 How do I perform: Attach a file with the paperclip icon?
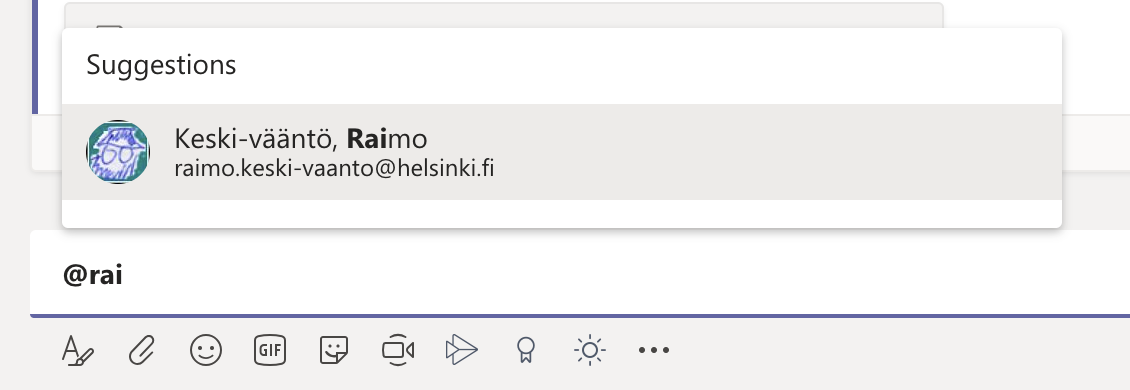[x=142, y=350]
